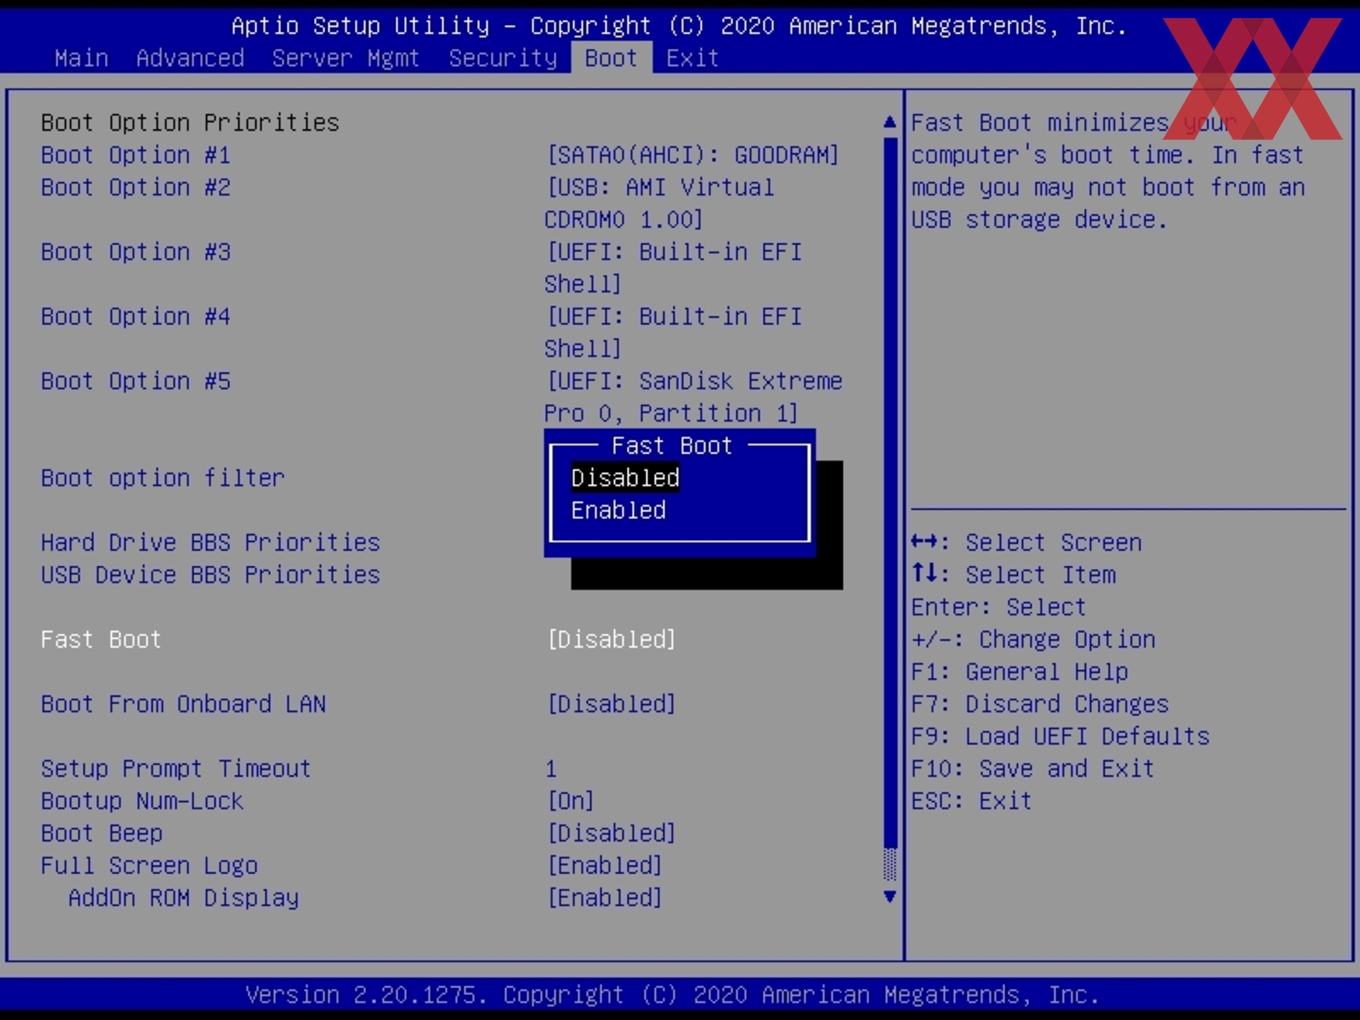Click the Aptio Setup Utility title
Image resolution: width=1360 pixels, height=1020 pixels.
point(679,26)
